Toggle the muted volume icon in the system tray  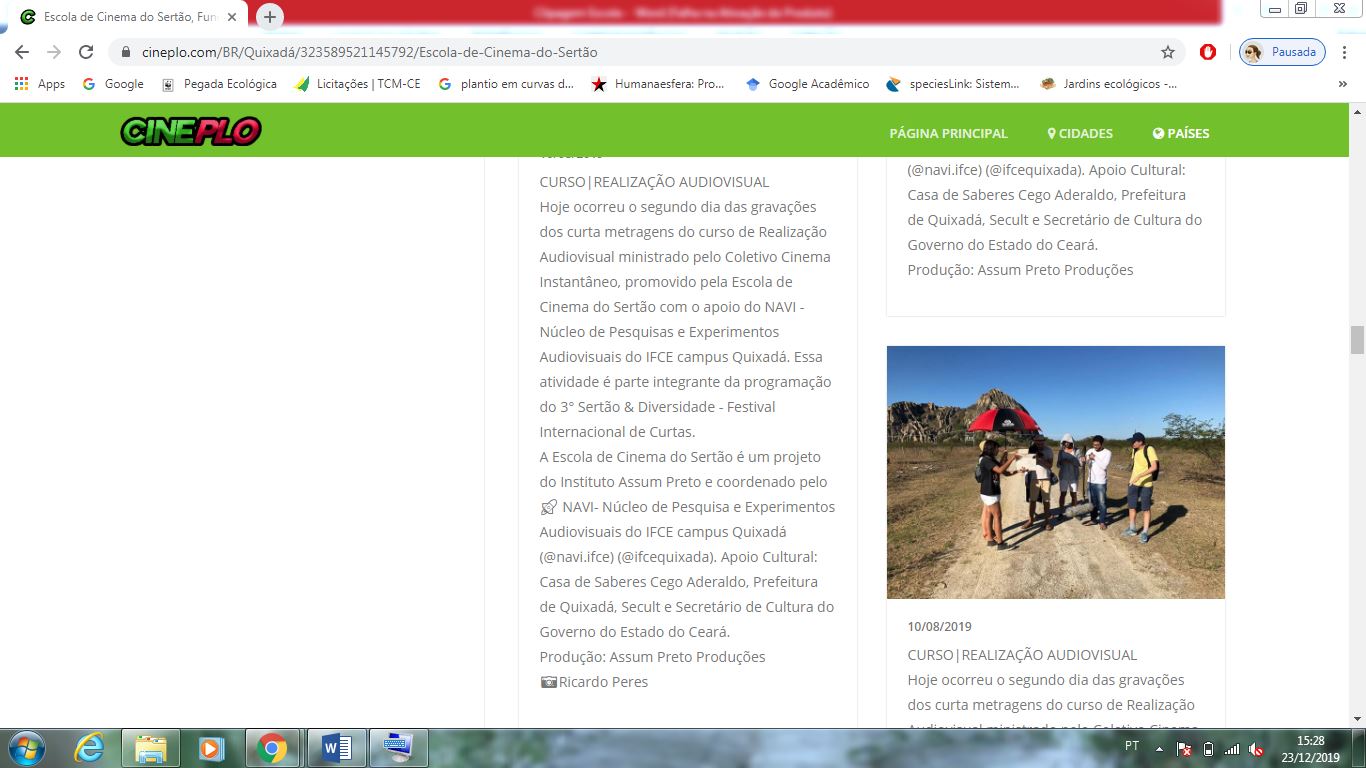tap(1256, 749)
